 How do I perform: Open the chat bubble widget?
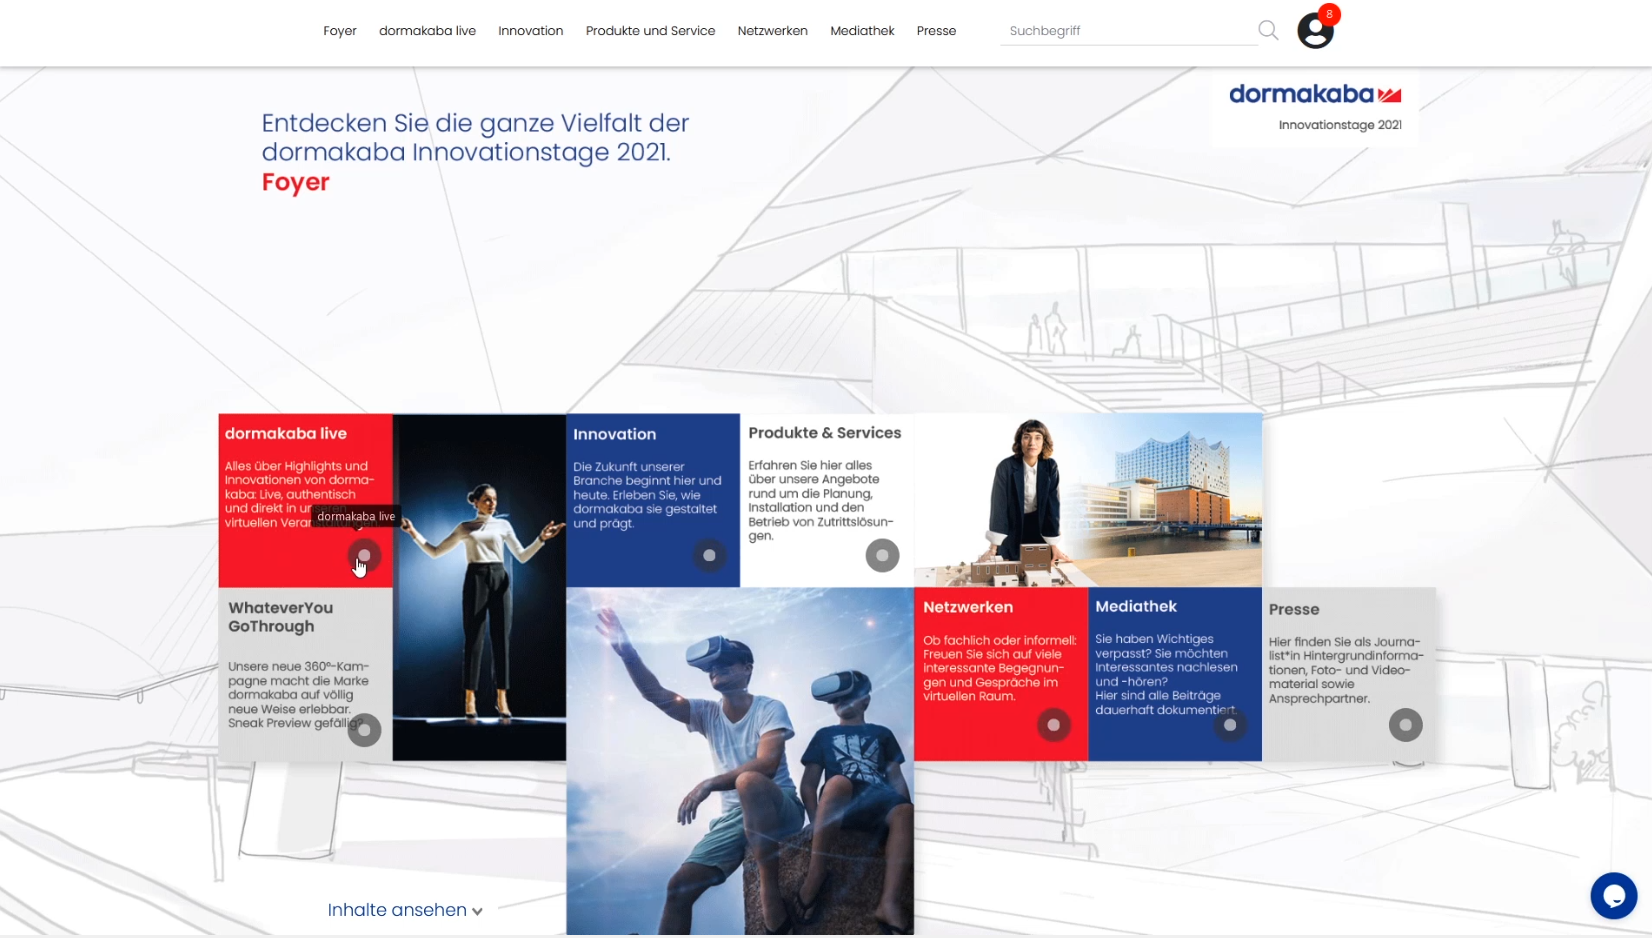pyautogui.click(x=1614, y=896)
